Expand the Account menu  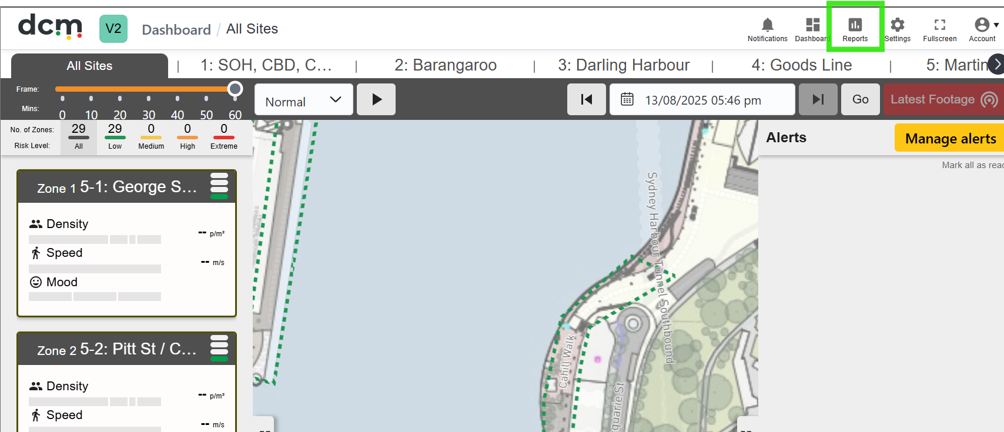[x=982, y=29]
